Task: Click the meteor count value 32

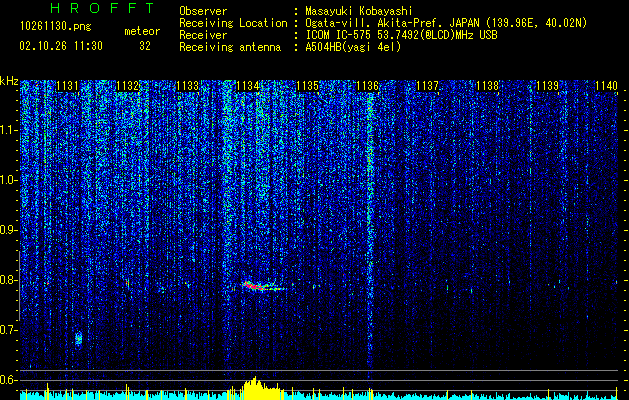Action: click(x=145, y=46)
